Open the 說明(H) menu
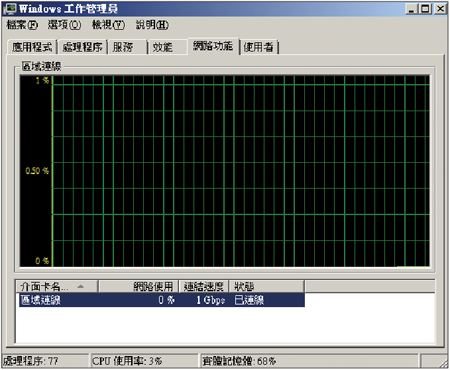This screenshot has width=450, height=370. coord(152,25)
